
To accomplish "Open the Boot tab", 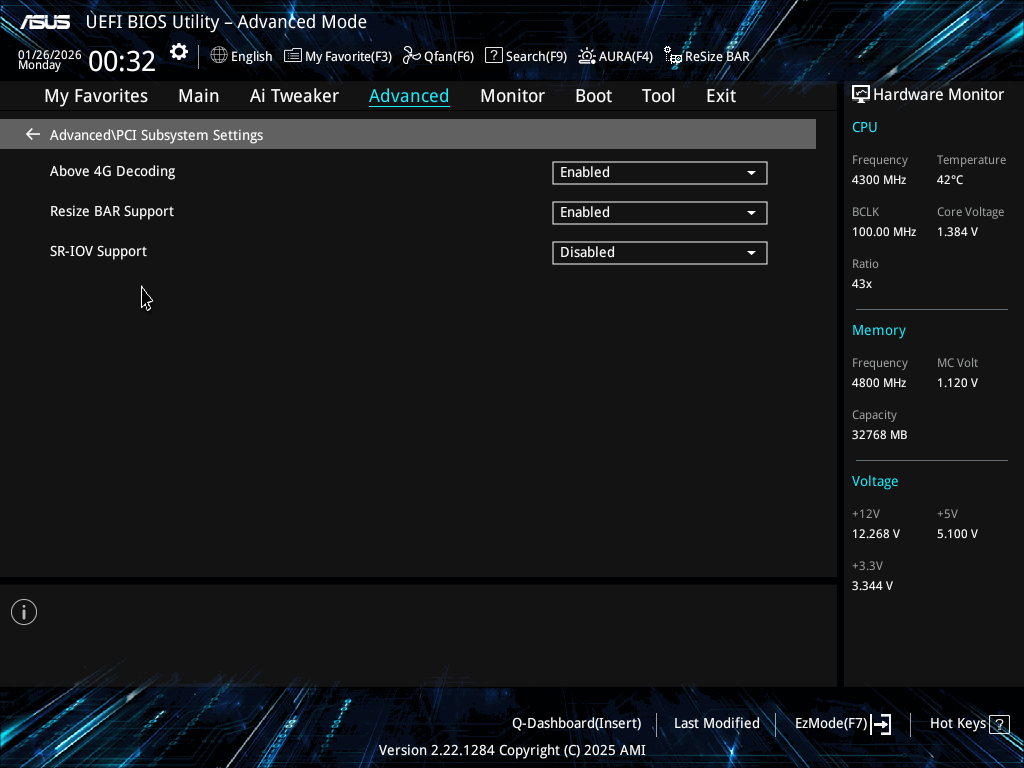I will [x=593, y=96].
